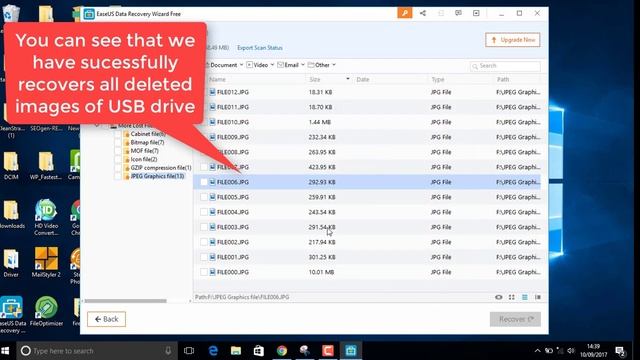
Task: Click the tree panel horizontal scrollbar
Action: pos(125,301)
